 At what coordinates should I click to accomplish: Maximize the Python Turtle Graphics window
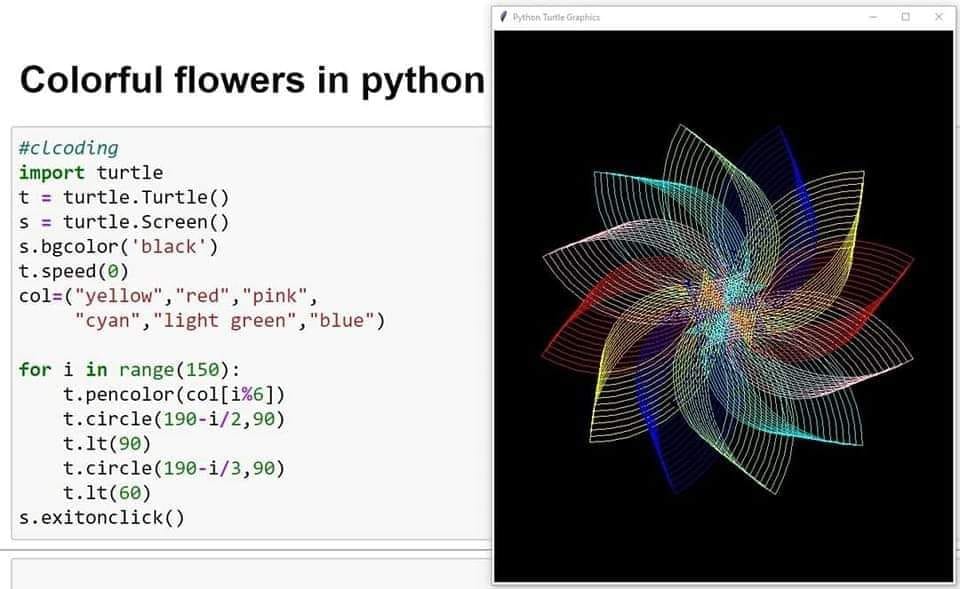point(906,17)
